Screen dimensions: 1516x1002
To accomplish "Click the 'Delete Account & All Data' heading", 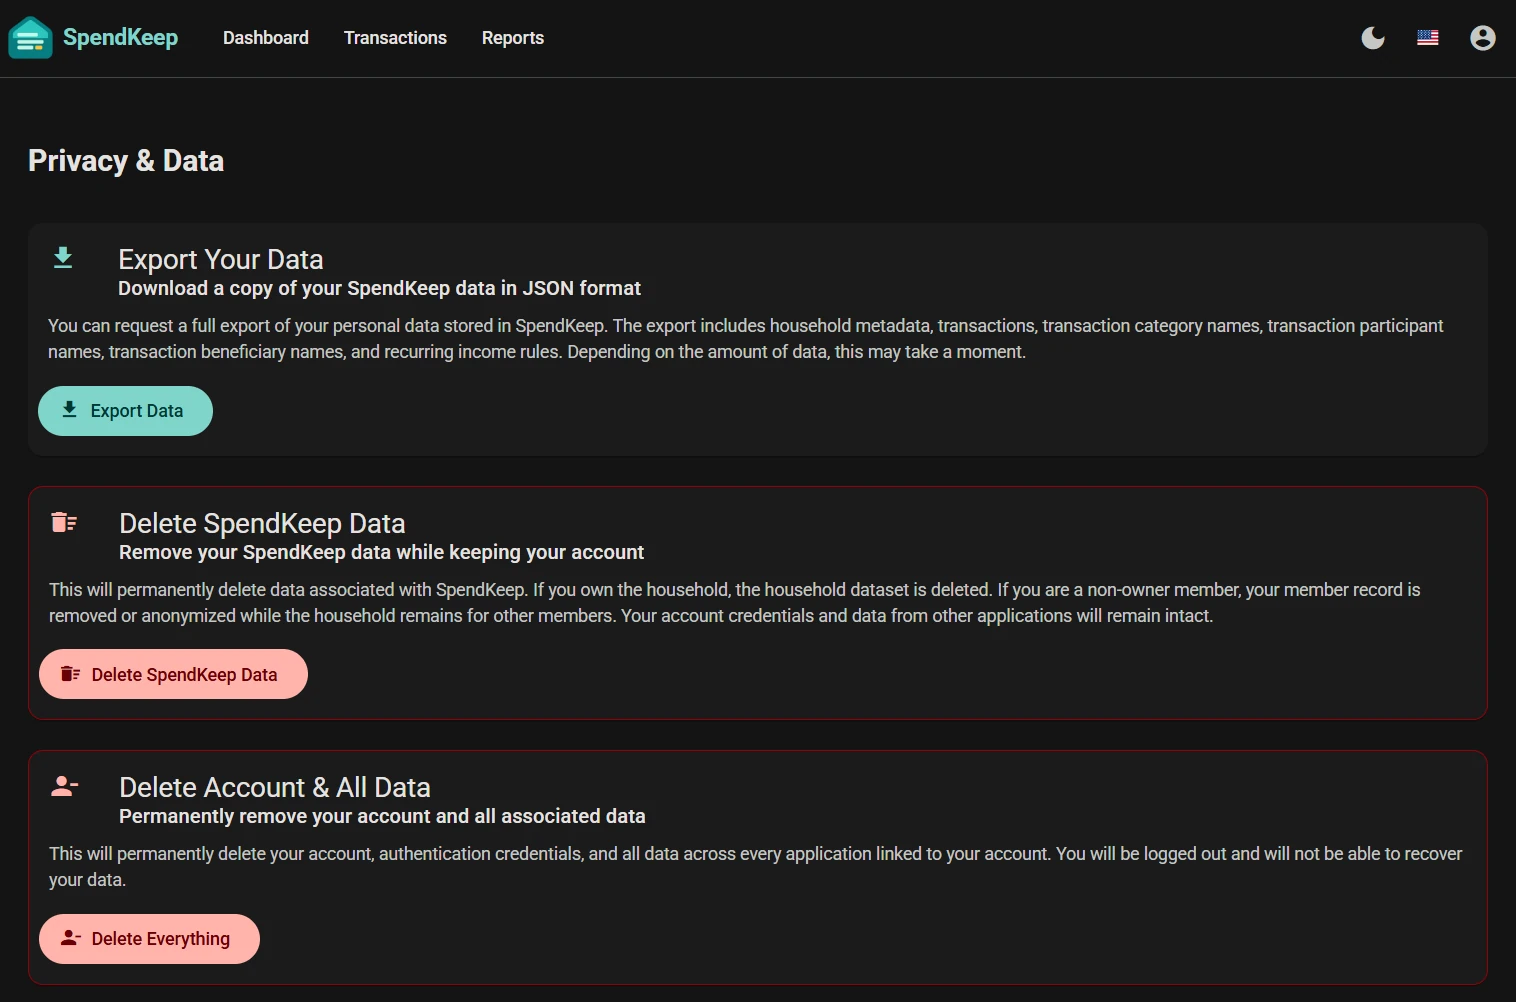I will (x=275, y=787).
